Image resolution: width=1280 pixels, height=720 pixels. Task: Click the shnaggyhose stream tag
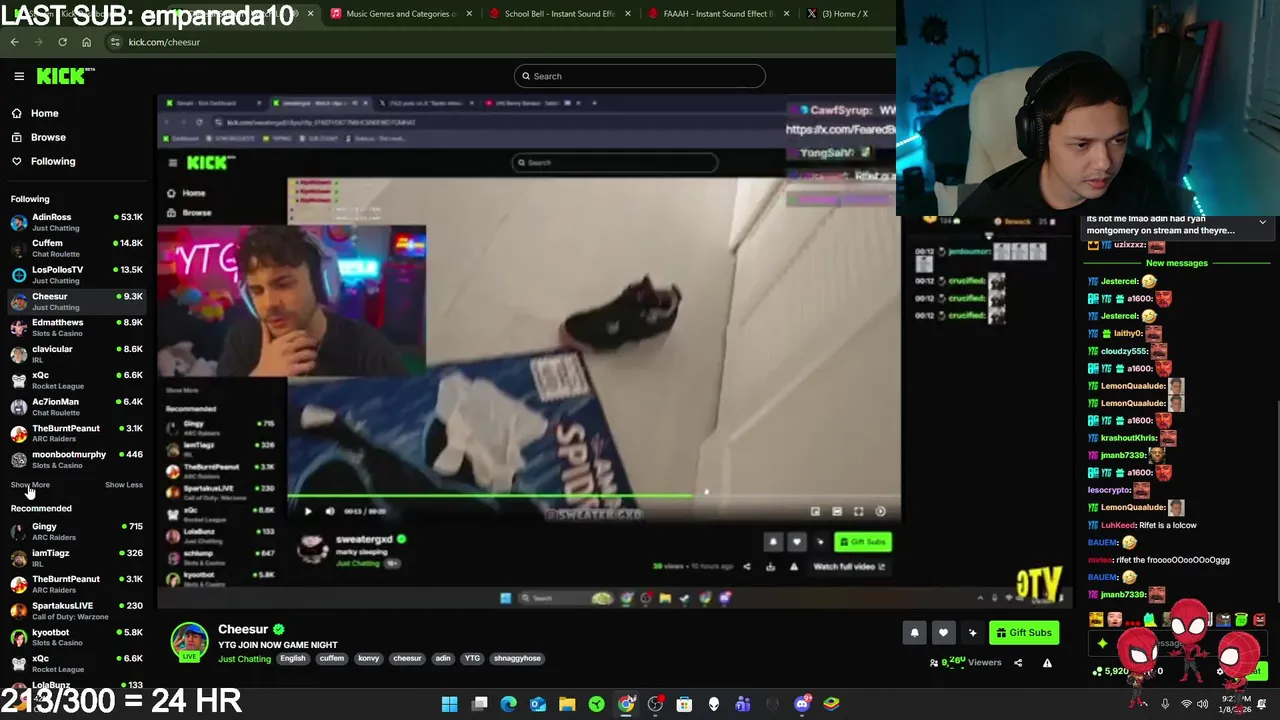(x=517, y=658)
